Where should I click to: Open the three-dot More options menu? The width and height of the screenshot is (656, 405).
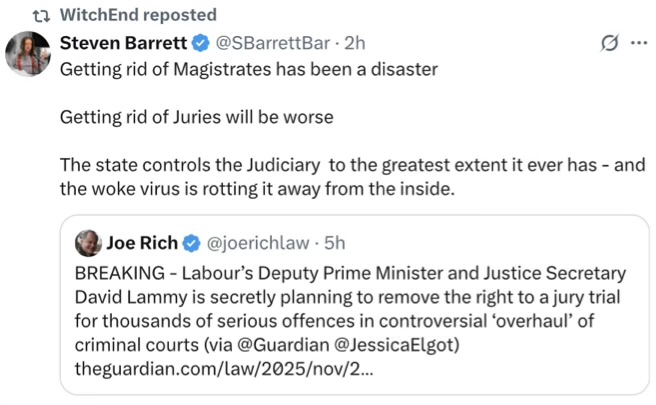pos(637,44)
